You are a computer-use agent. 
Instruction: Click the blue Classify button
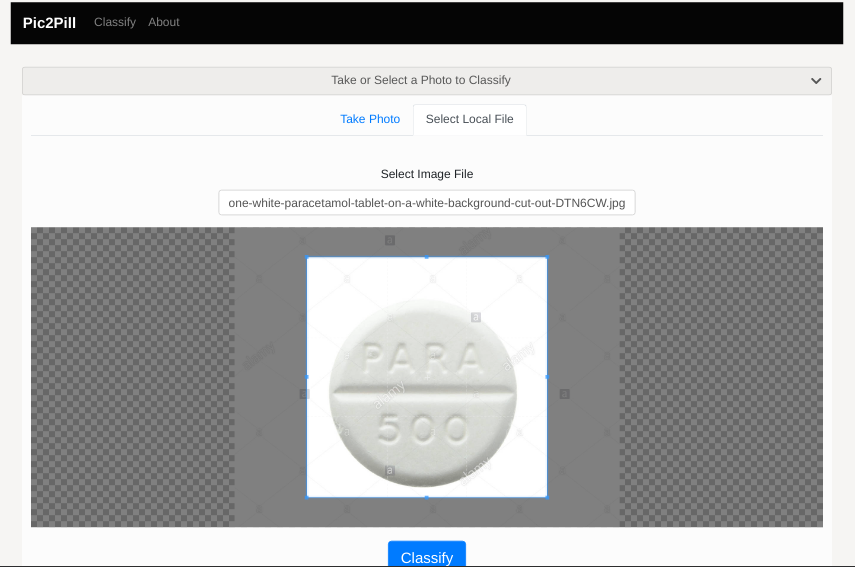[x=426, y=554]
